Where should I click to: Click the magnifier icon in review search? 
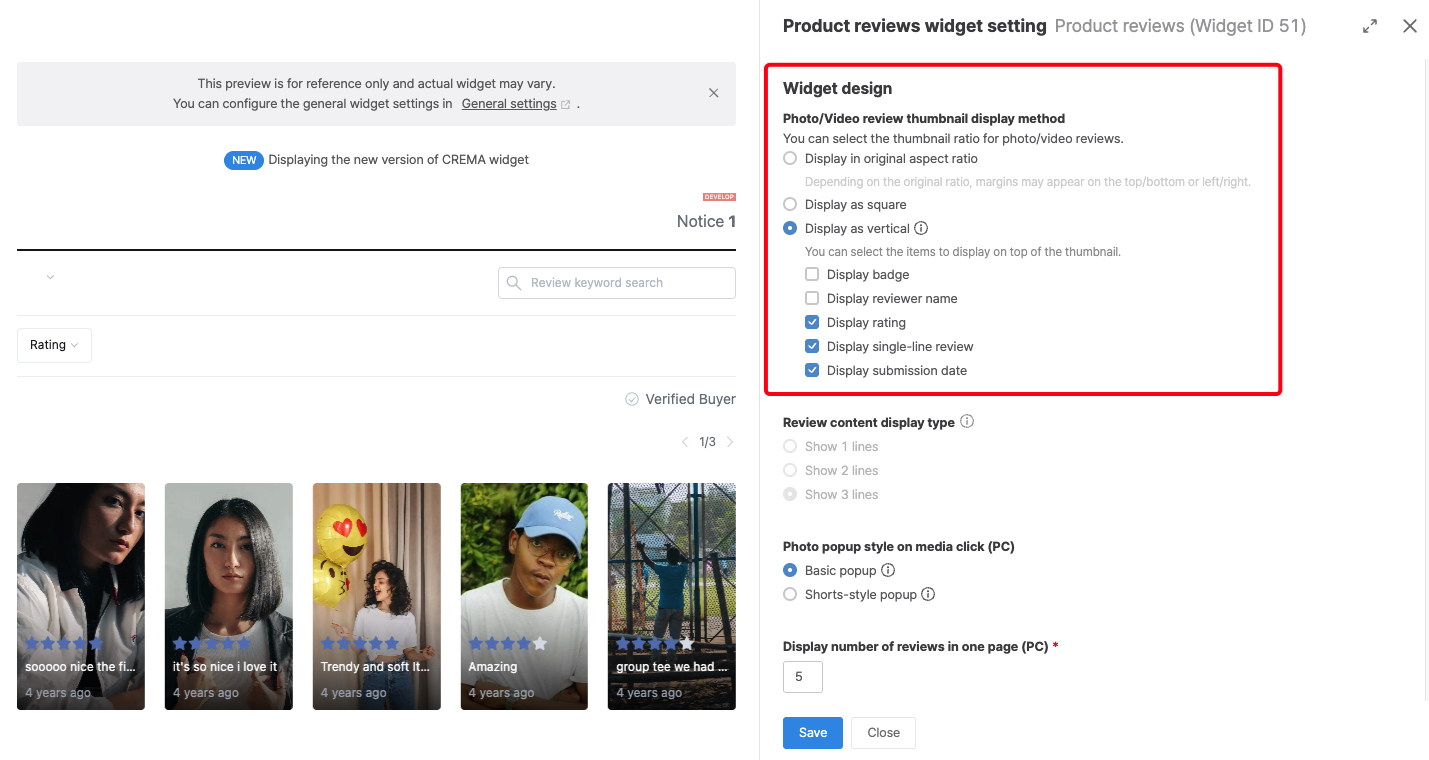pos(514,283)
